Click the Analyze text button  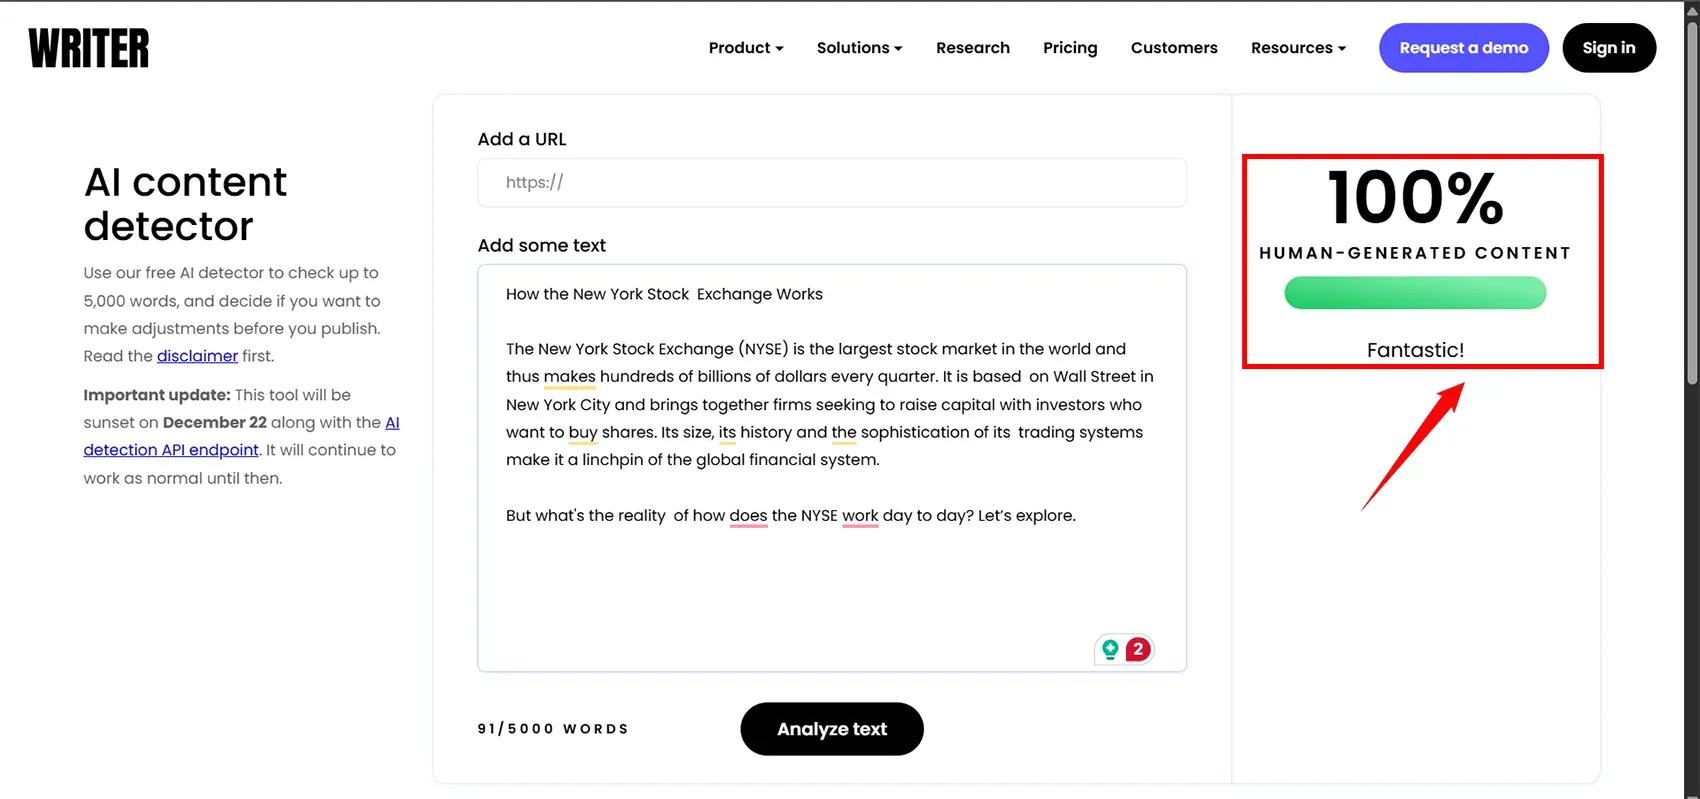pyautogui.click(x=831, y=729)
